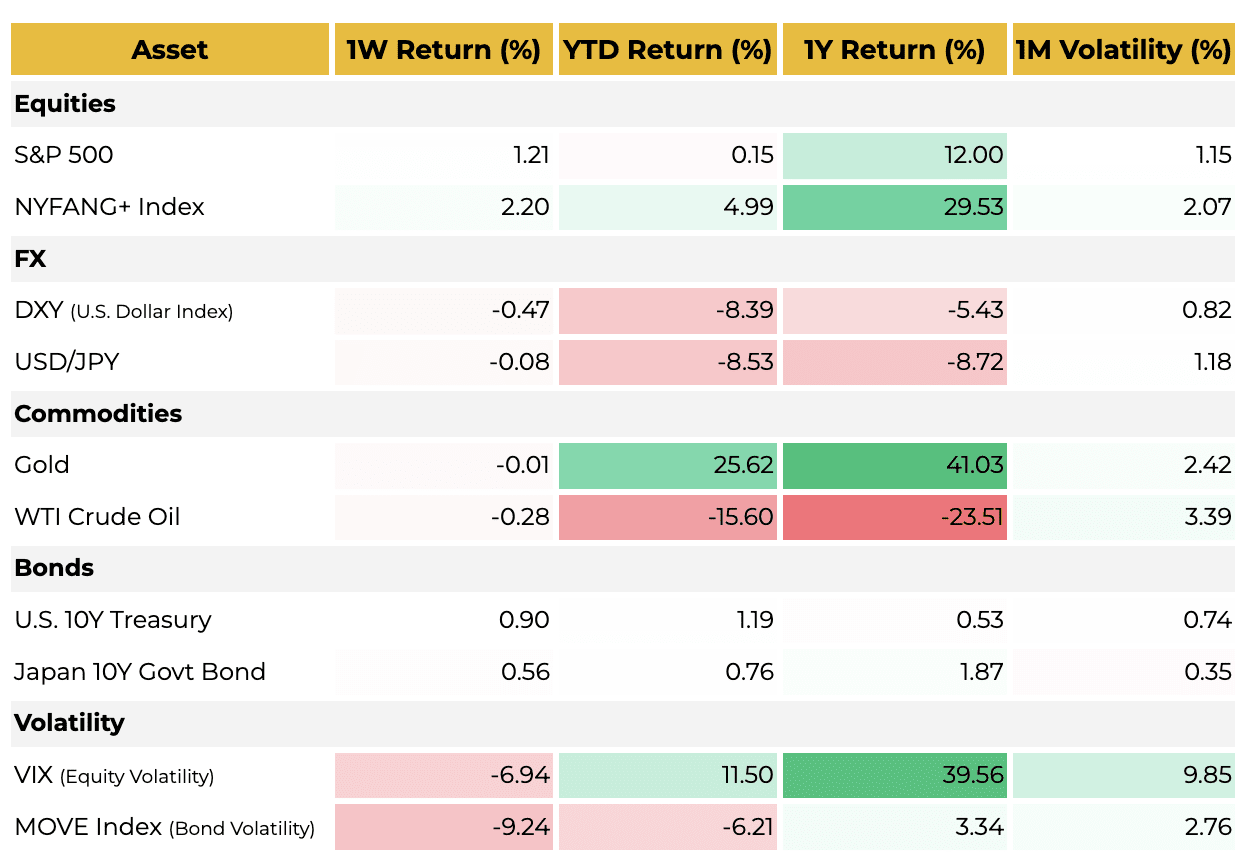1248x864 pixels.
Task: Select the Commodities section heading
Action: point(98,414)
